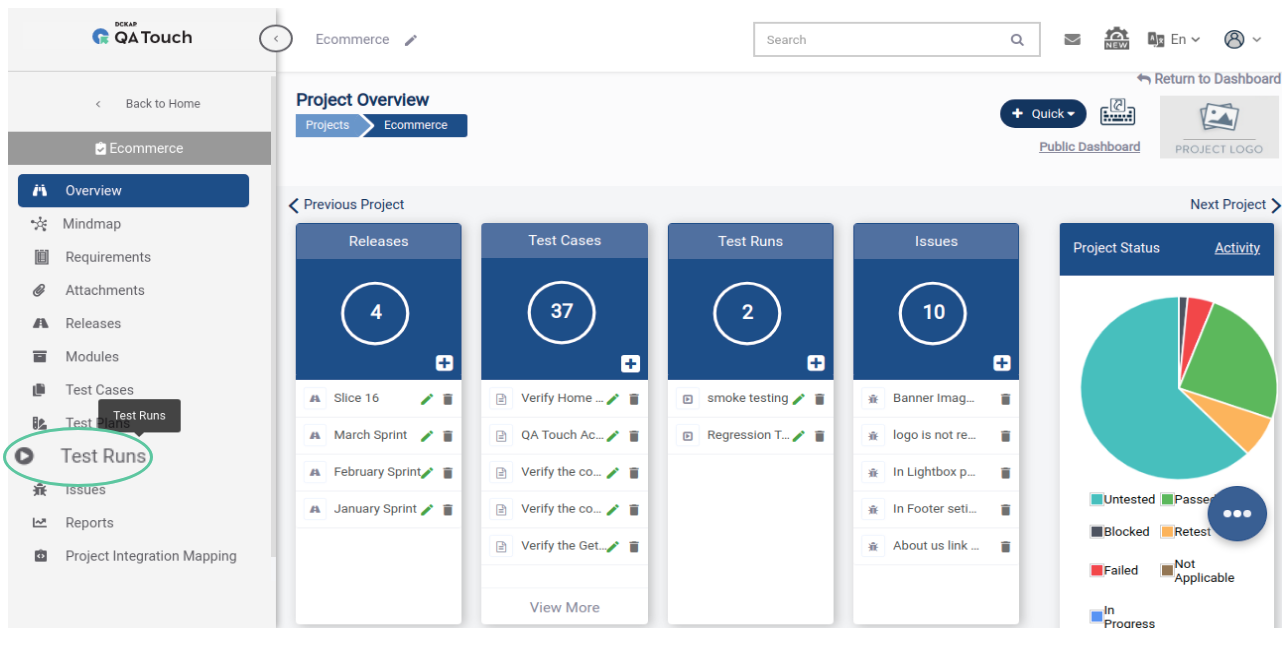Image resolution: width=1282 pixels, height=672 pixels.
Task: Open Test Runs in the sidebar
Action: pos(103,456)
